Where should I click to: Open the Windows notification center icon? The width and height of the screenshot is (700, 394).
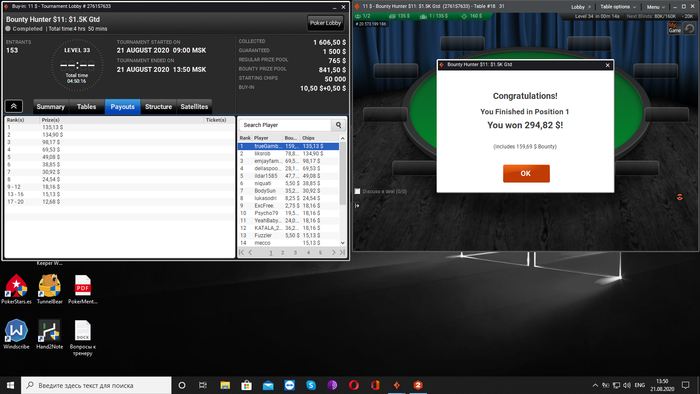(686, 385)
